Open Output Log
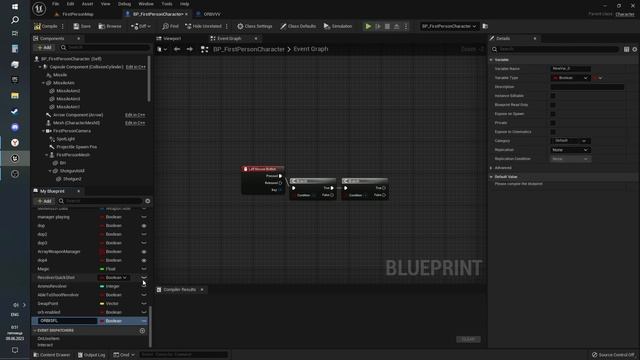The image size is (640, 360). click(x=91, y=355)
